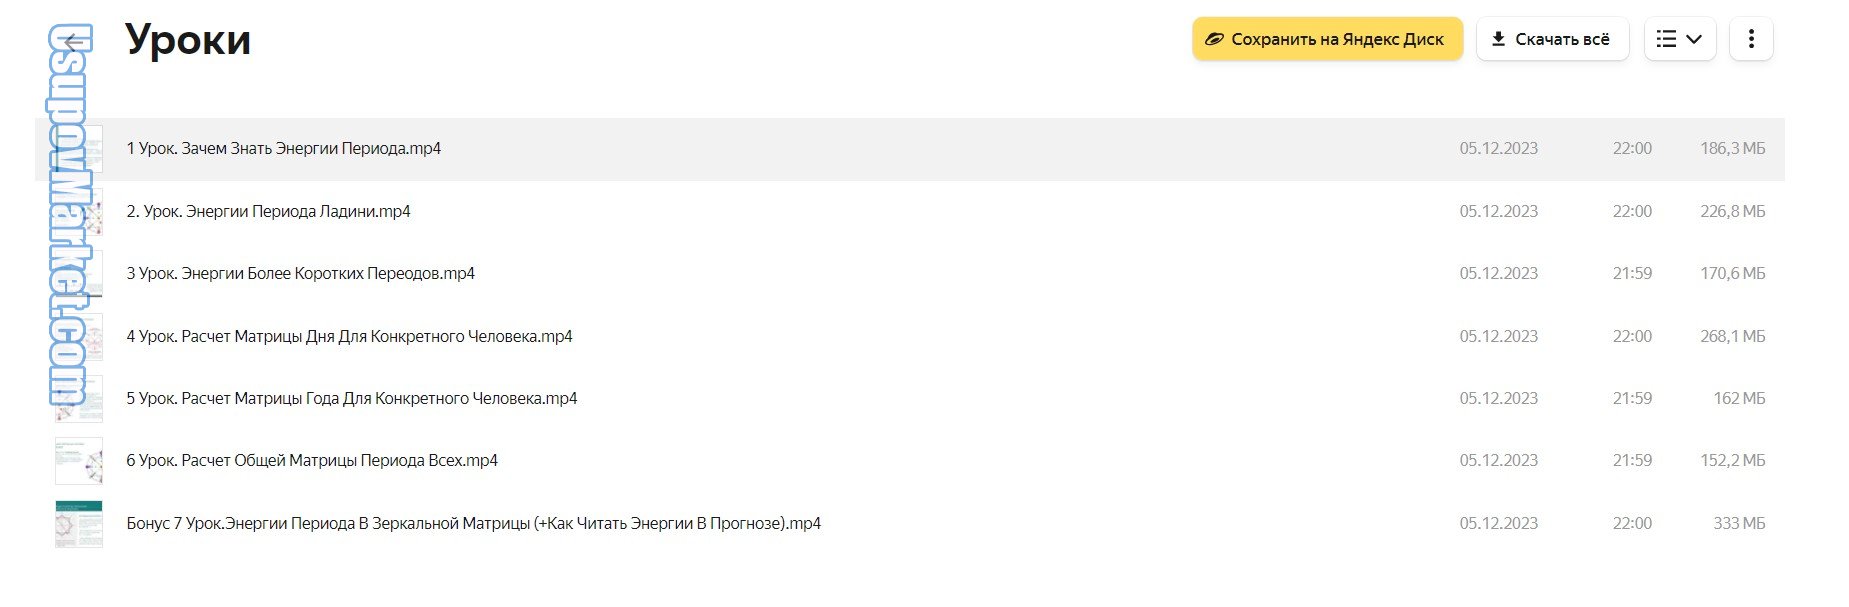
Task: Select 6 Урок. Расчет Общей Матрицы Периода Всех.mp4
Action: (312, 461)
